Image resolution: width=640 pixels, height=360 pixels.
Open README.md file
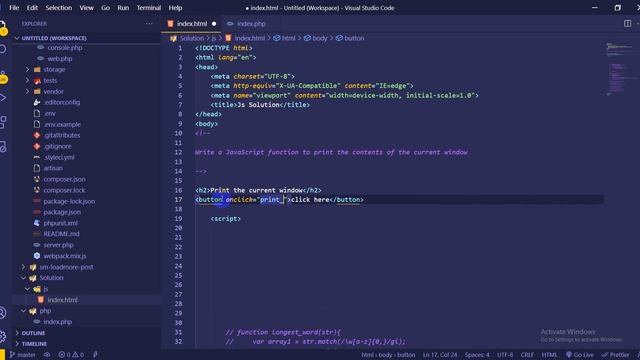(61, 234)
